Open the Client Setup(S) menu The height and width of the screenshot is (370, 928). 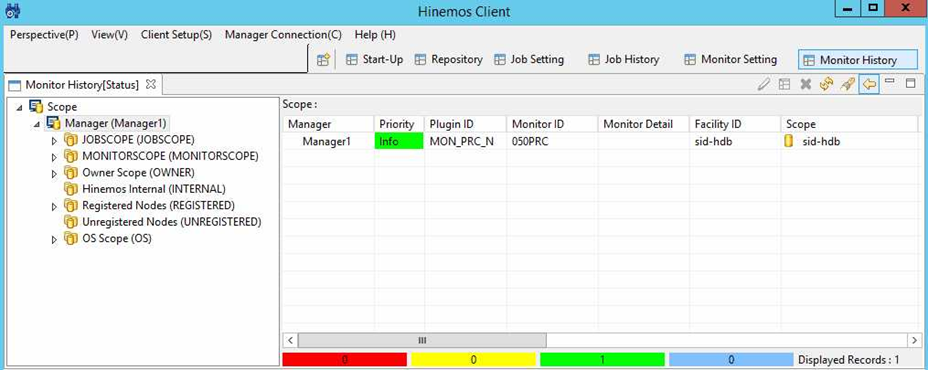pyautogui.click(x=176, y=34)
